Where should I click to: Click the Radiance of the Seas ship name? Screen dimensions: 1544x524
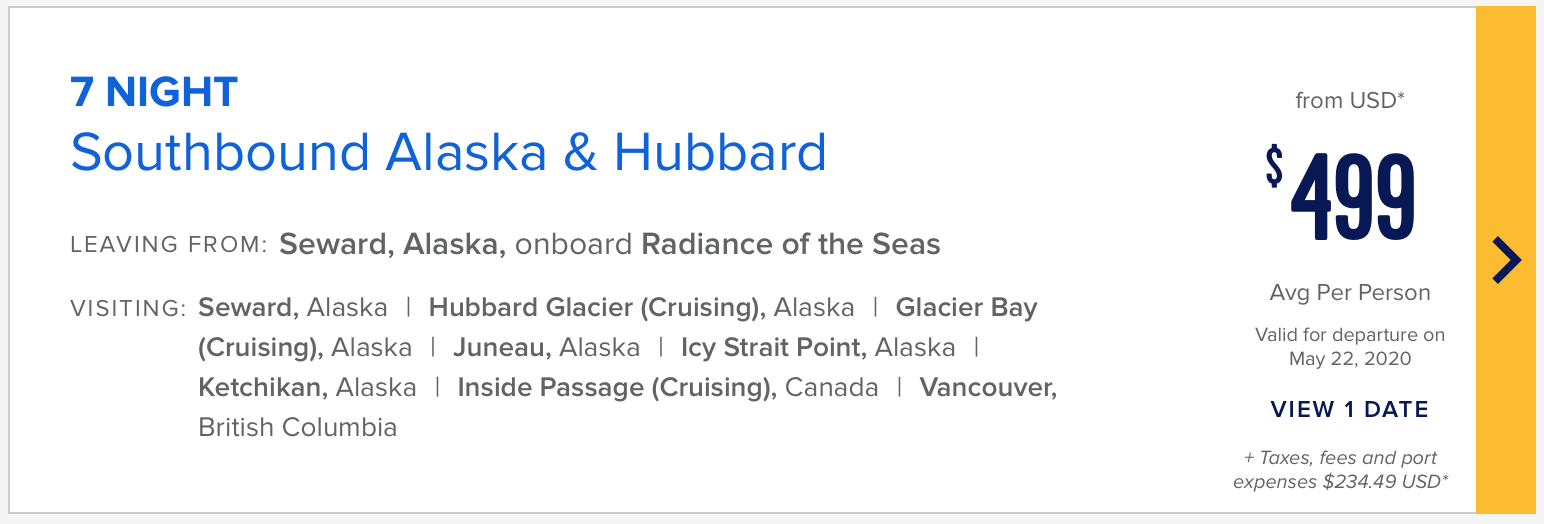point(791,244)
